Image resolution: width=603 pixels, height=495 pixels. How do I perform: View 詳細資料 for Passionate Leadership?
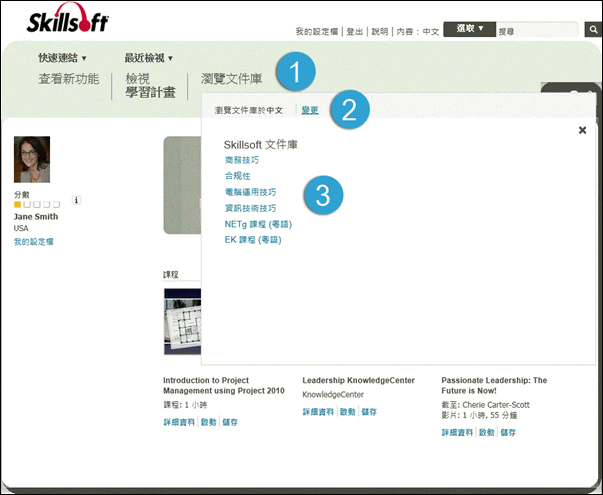click(x=457, y=433)
